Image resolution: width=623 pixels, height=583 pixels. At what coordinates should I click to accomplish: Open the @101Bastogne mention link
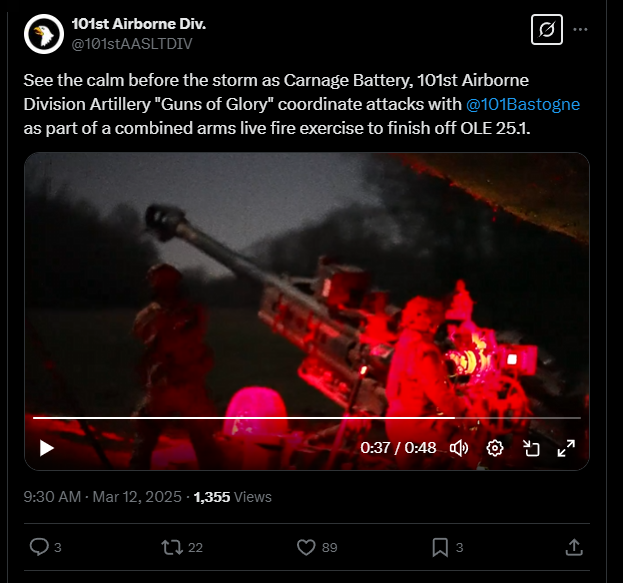click(522, 104)
